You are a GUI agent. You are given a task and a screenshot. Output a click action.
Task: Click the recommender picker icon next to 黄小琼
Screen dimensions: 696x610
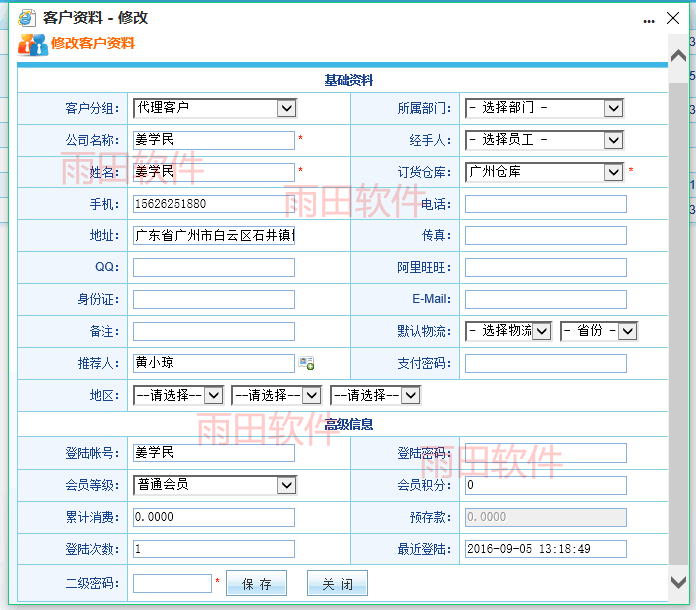pos(306,363)
